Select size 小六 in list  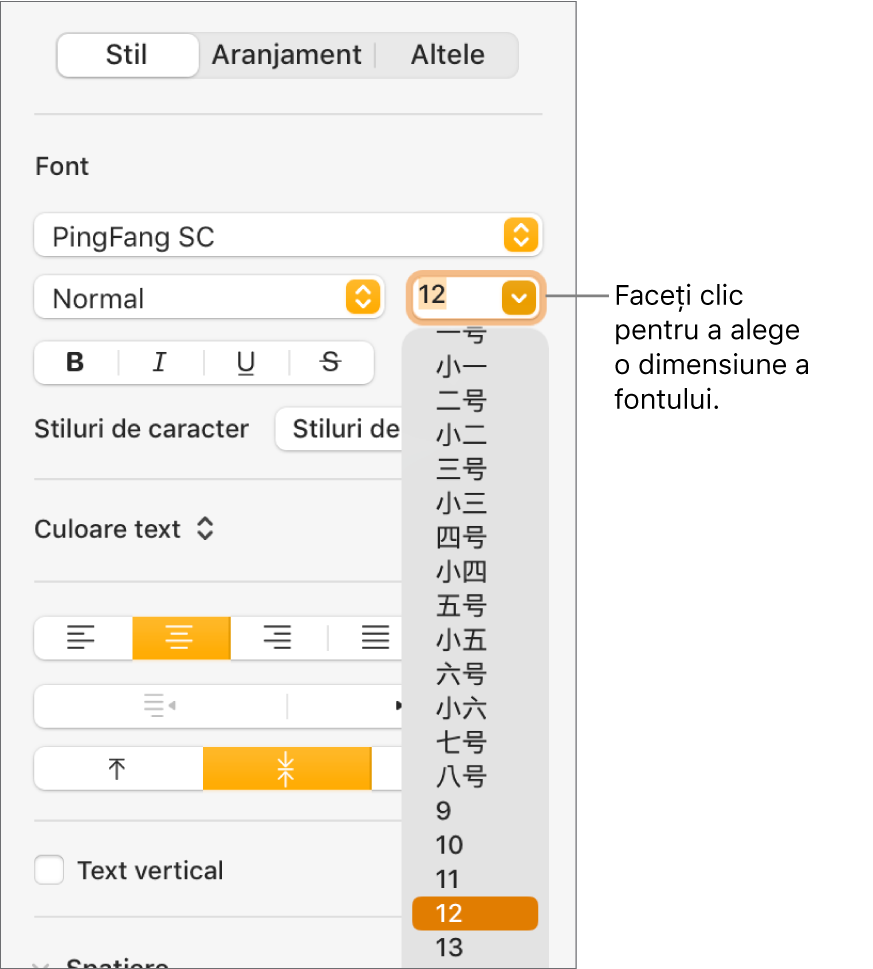[474, 708]
